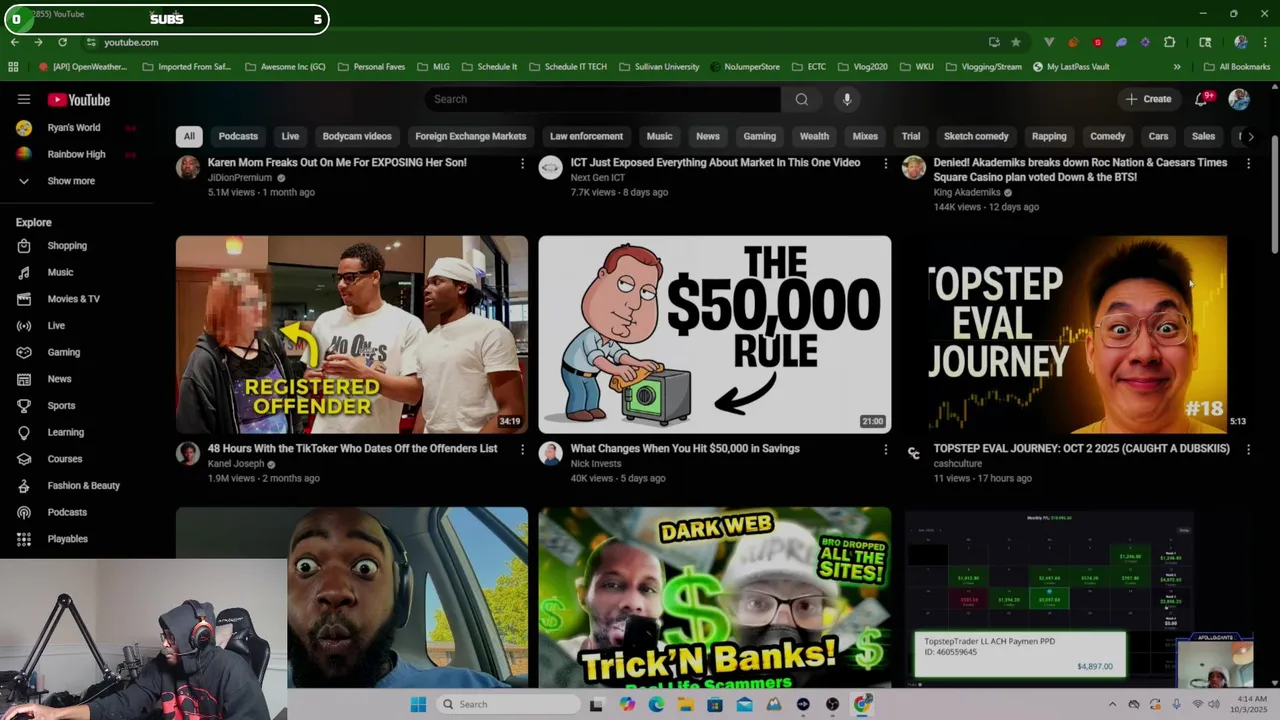Open browser extensions puzzle icon

click(x=1169, y=42)
